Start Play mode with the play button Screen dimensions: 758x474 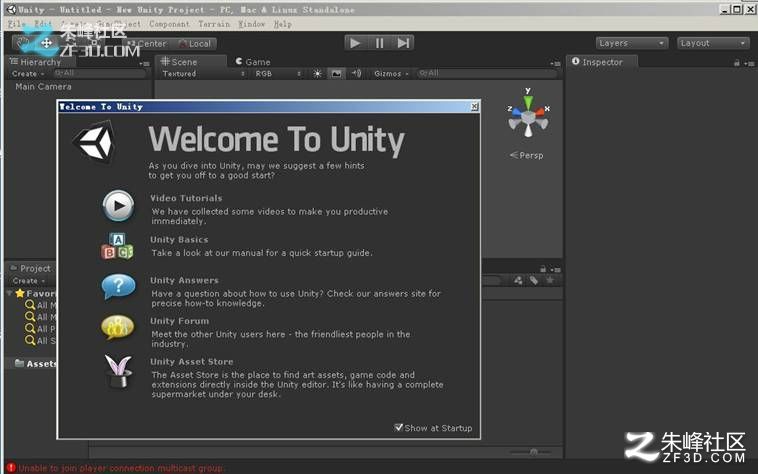point(355,43)
